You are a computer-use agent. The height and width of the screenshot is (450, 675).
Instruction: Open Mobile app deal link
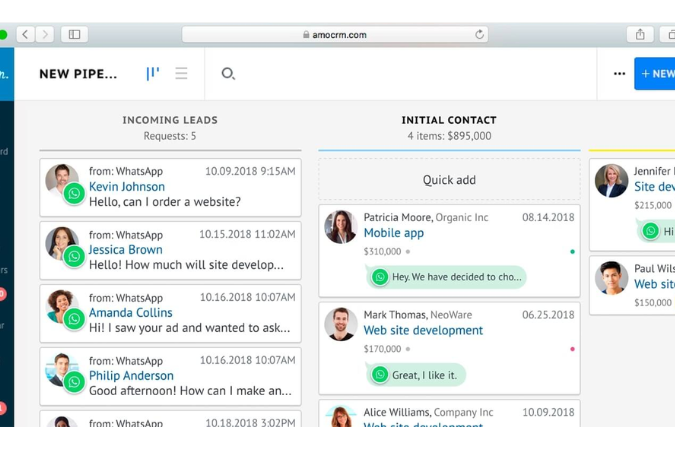393,233
